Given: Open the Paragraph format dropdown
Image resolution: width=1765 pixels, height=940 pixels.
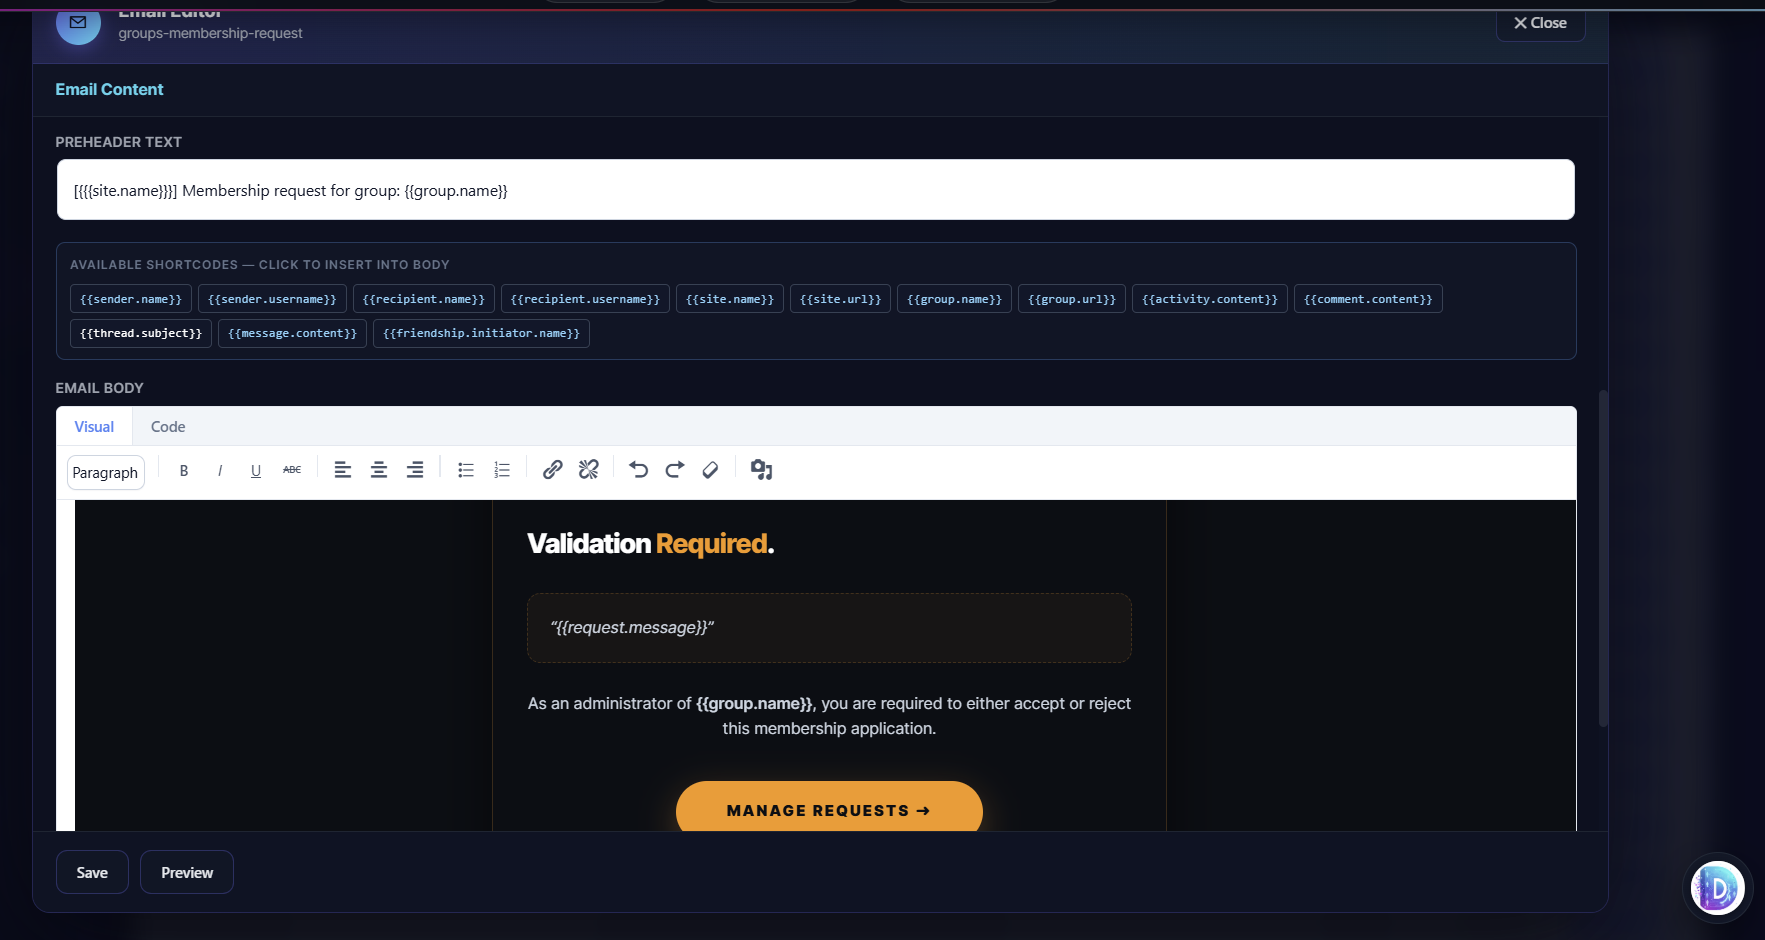Looking at the screenshot, I should [105, 472].
